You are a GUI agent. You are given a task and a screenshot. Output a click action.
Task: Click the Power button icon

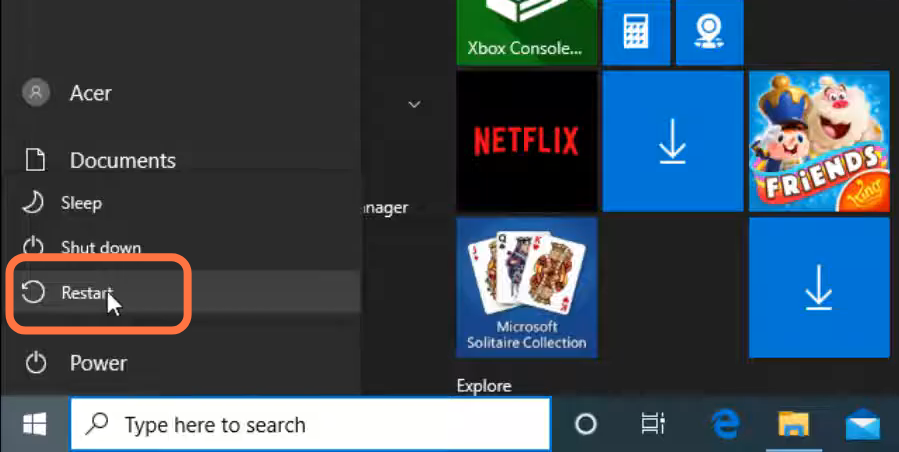[36, 363]
